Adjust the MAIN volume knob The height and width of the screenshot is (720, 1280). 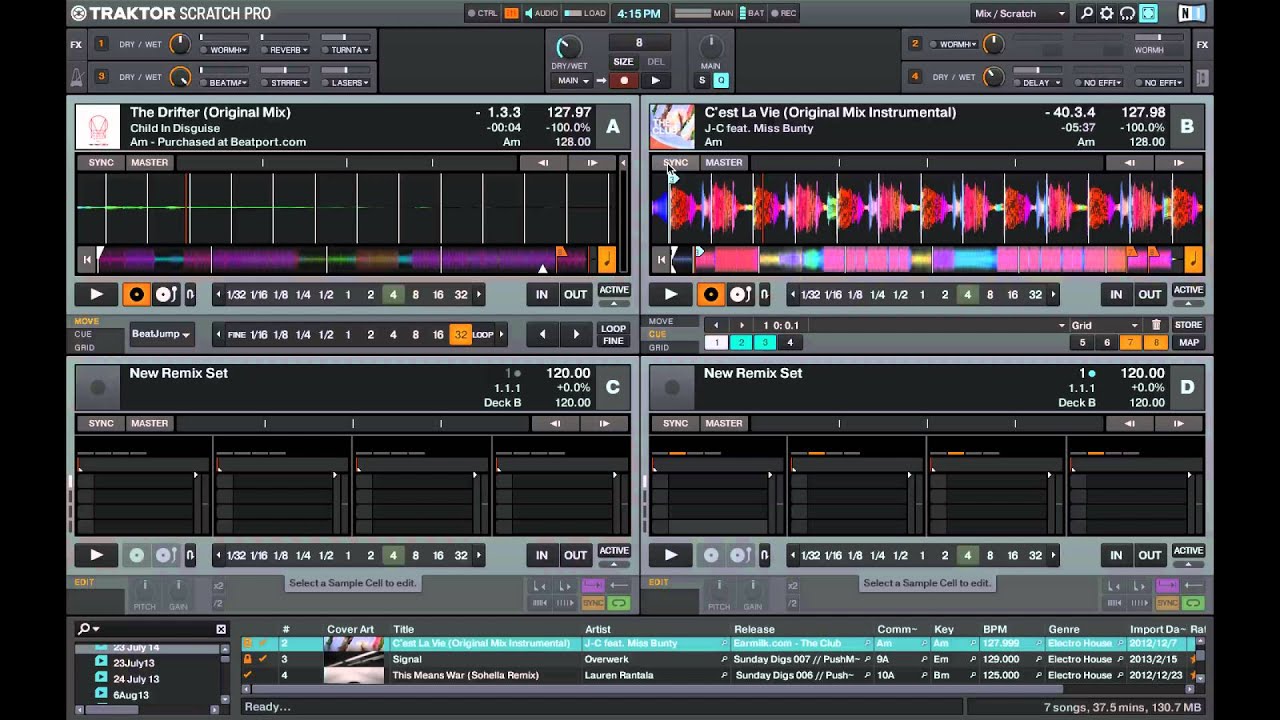[711, 46]
